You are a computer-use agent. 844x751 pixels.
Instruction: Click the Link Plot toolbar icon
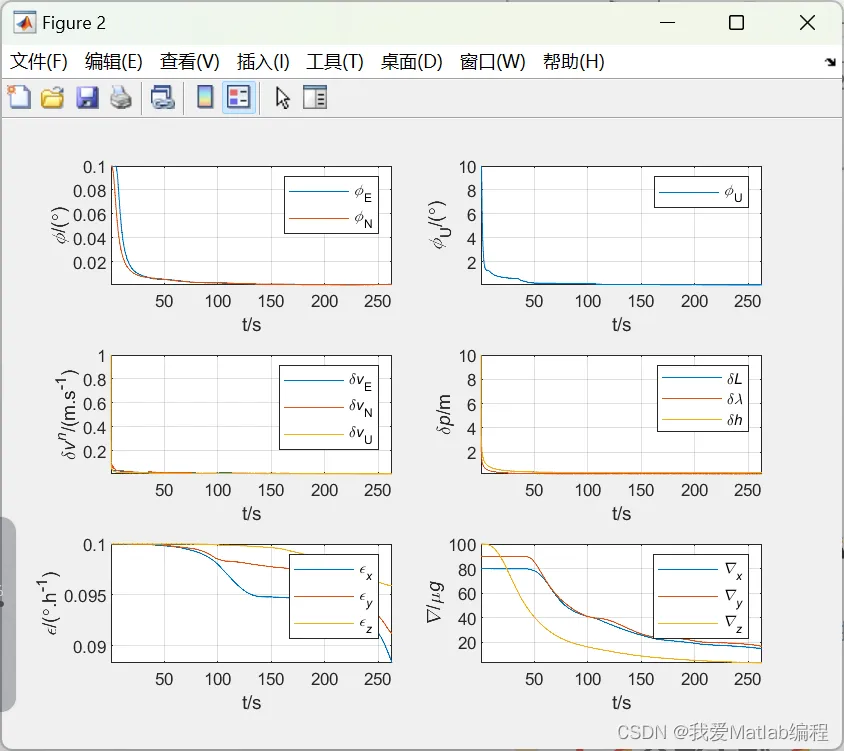[x=162, y=98]
